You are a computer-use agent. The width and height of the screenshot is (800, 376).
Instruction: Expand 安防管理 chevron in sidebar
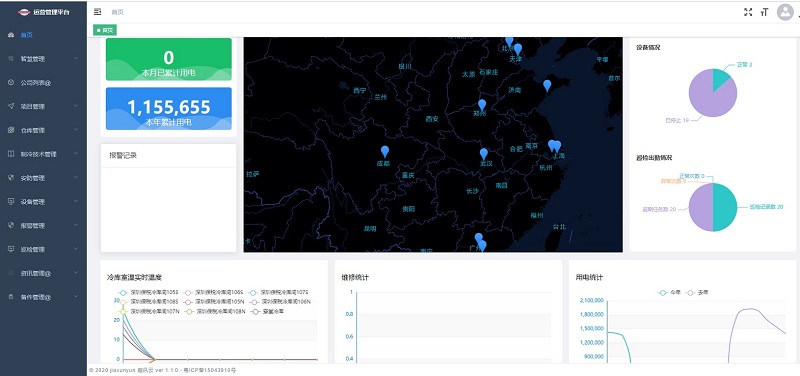76,178
